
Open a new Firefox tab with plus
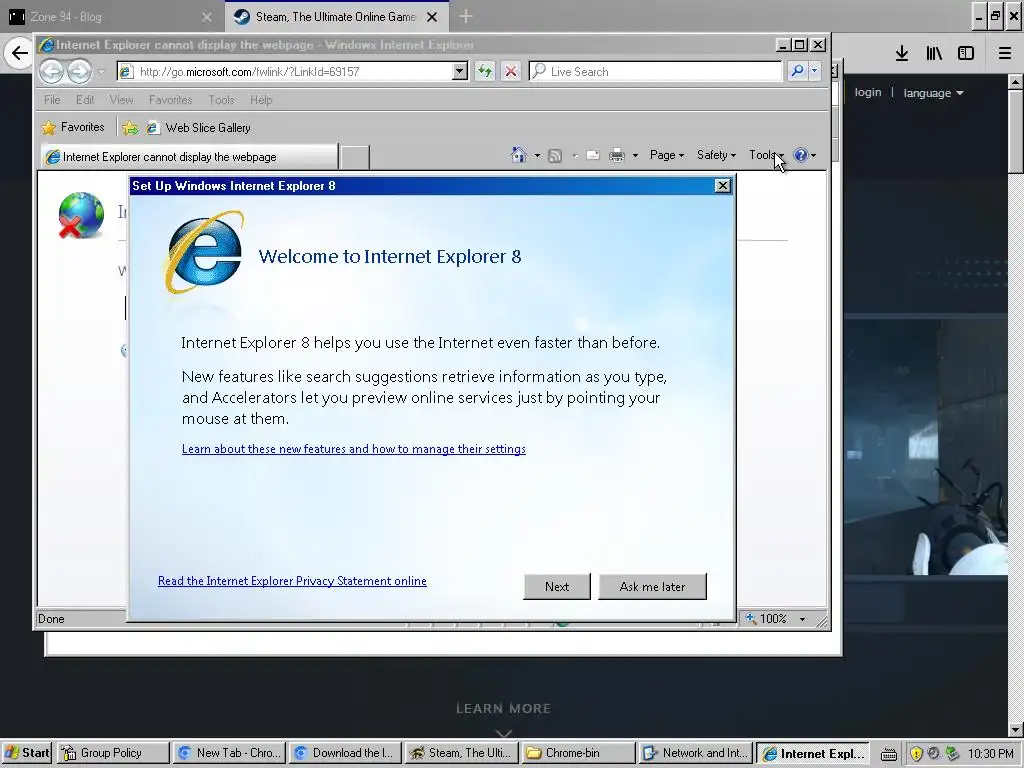click(466, 16)
